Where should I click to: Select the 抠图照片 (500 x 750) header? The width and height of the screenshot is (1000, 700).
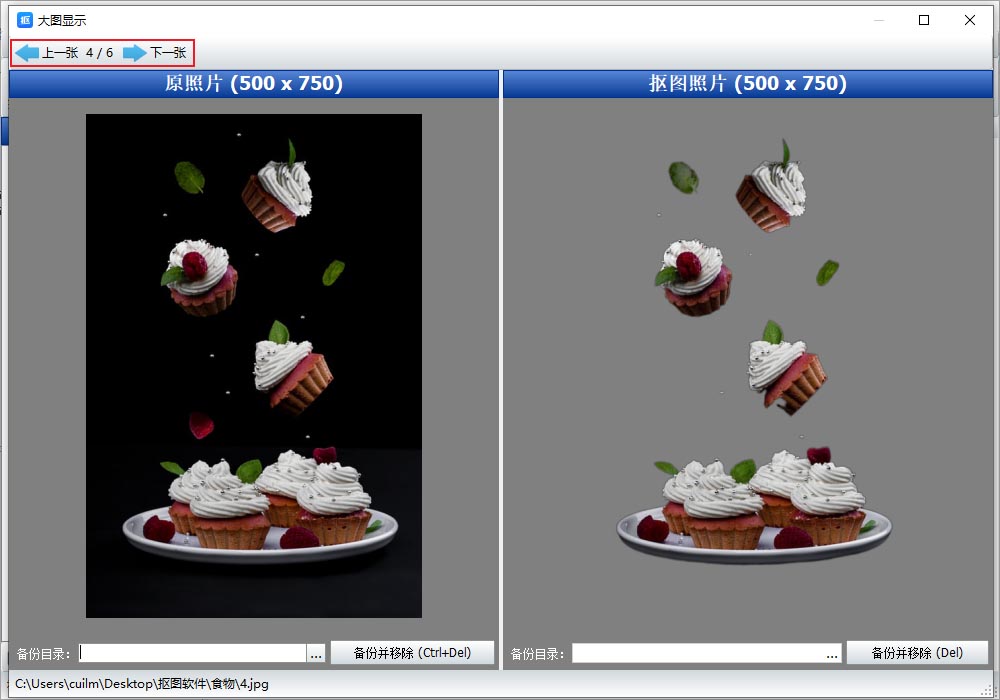click(747, 84)
